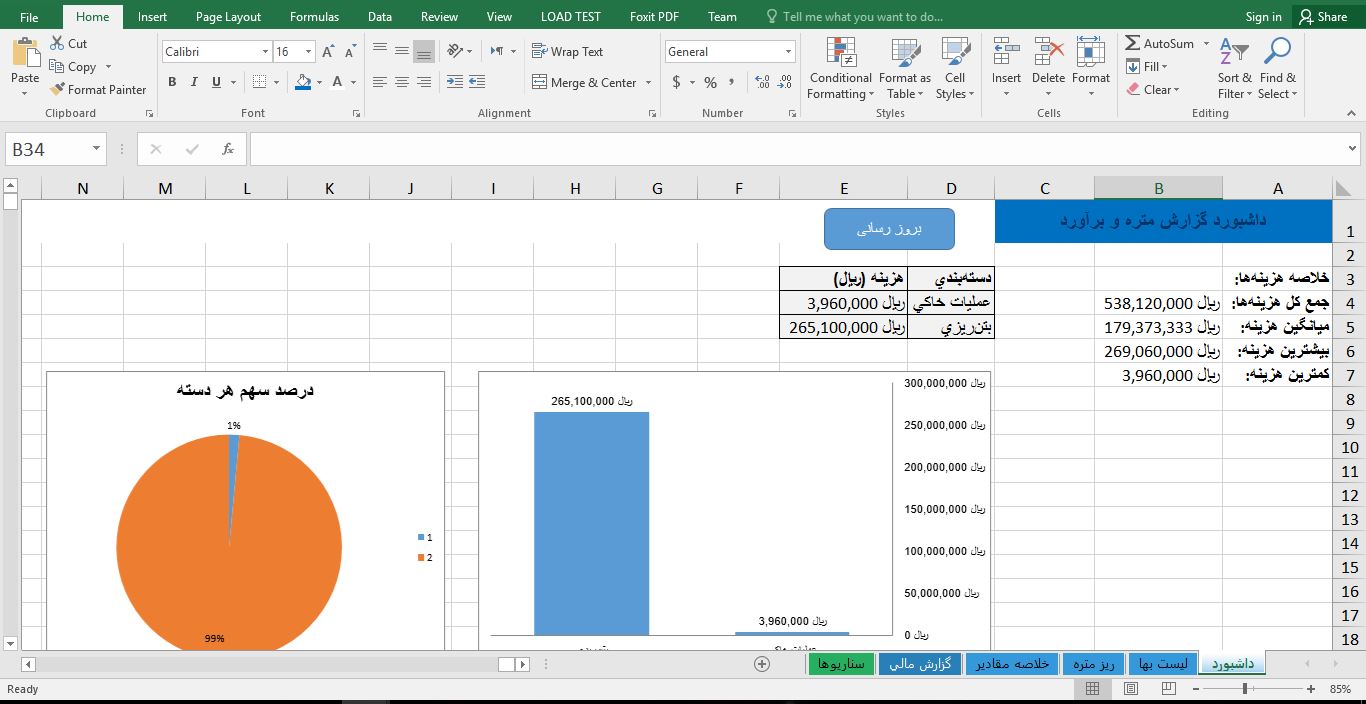Apply the Fill Color bucket

[303, 82]
